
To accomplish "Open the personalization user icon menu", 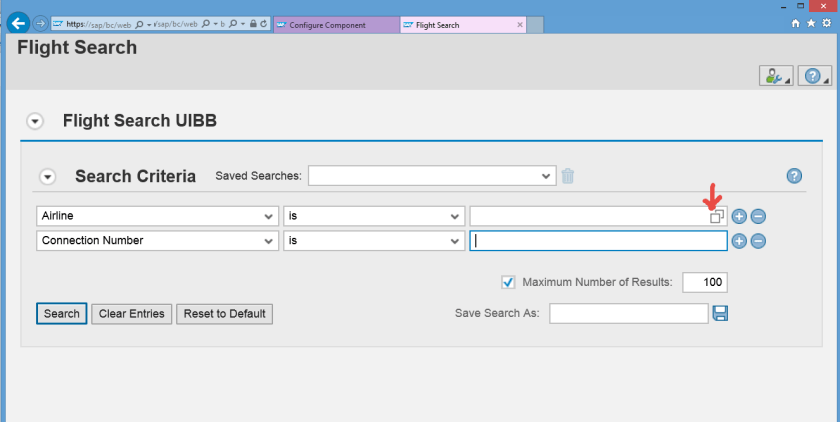I will [775, 76].
